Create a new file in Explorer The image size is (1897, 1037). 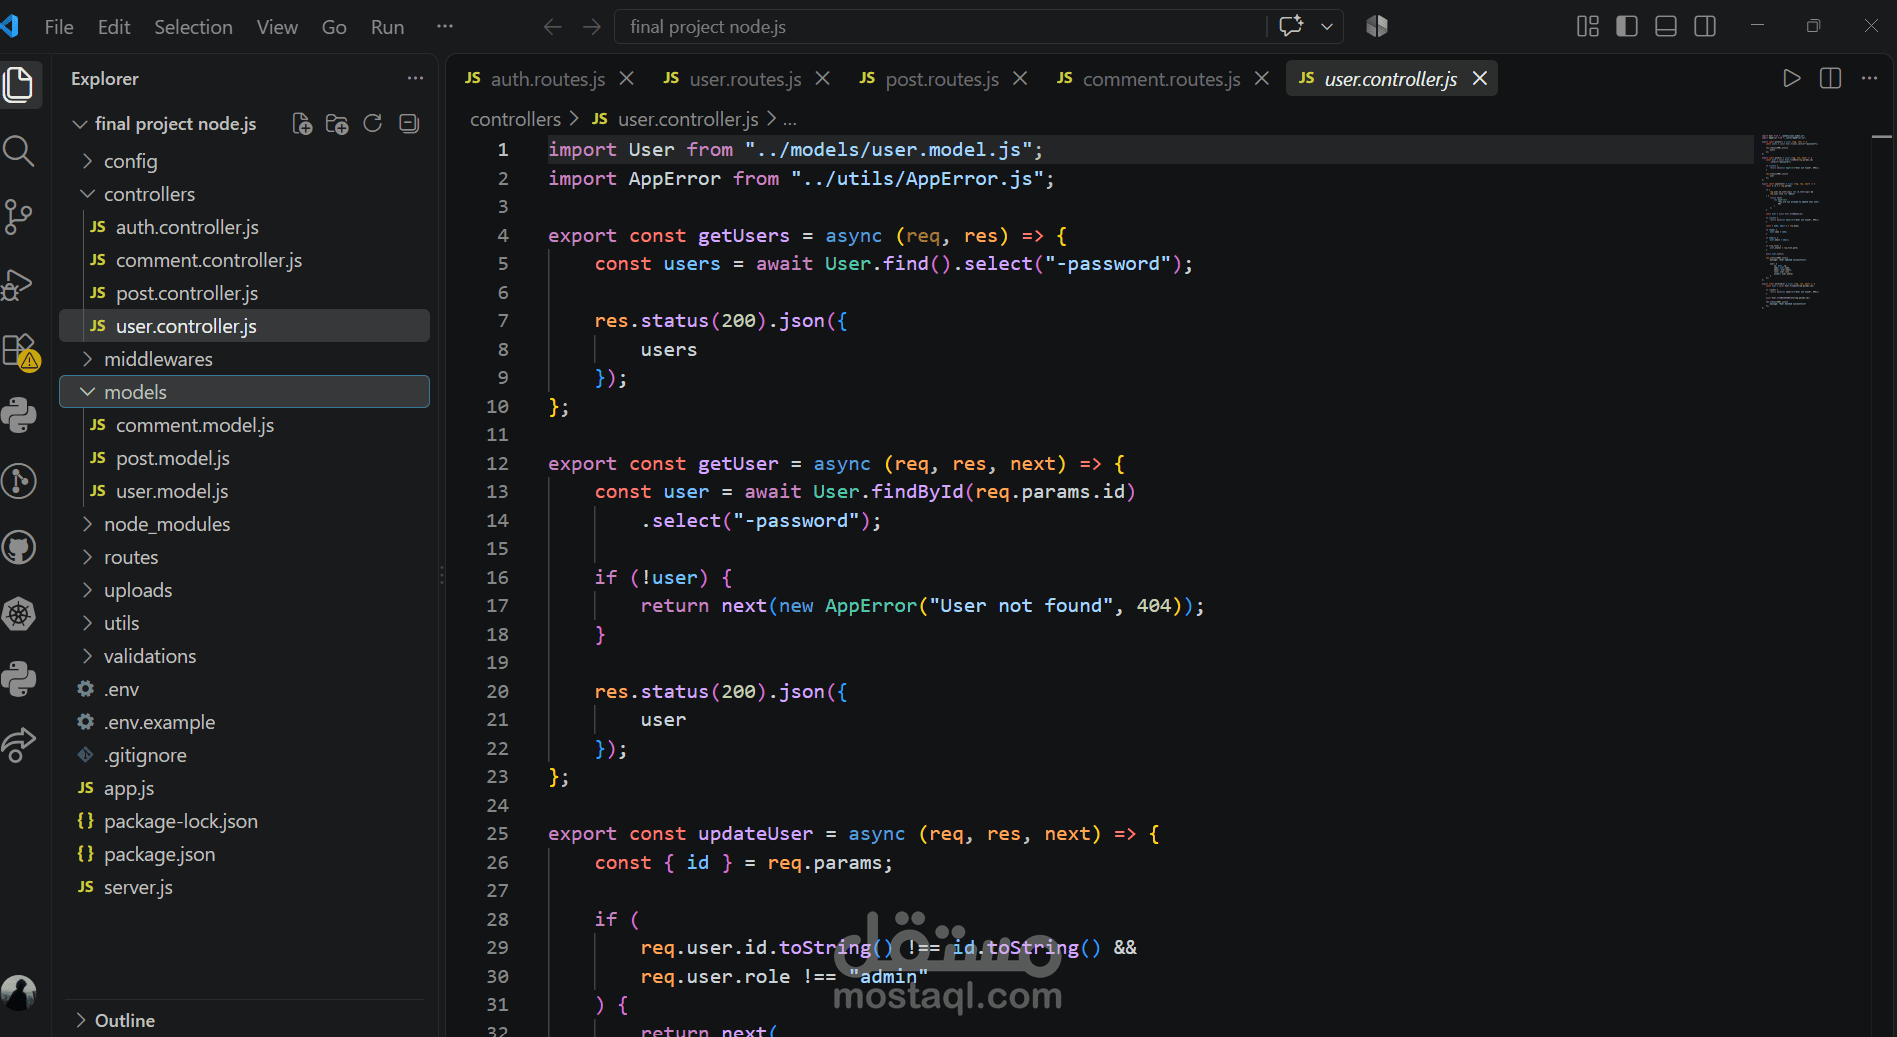(302, 124)
